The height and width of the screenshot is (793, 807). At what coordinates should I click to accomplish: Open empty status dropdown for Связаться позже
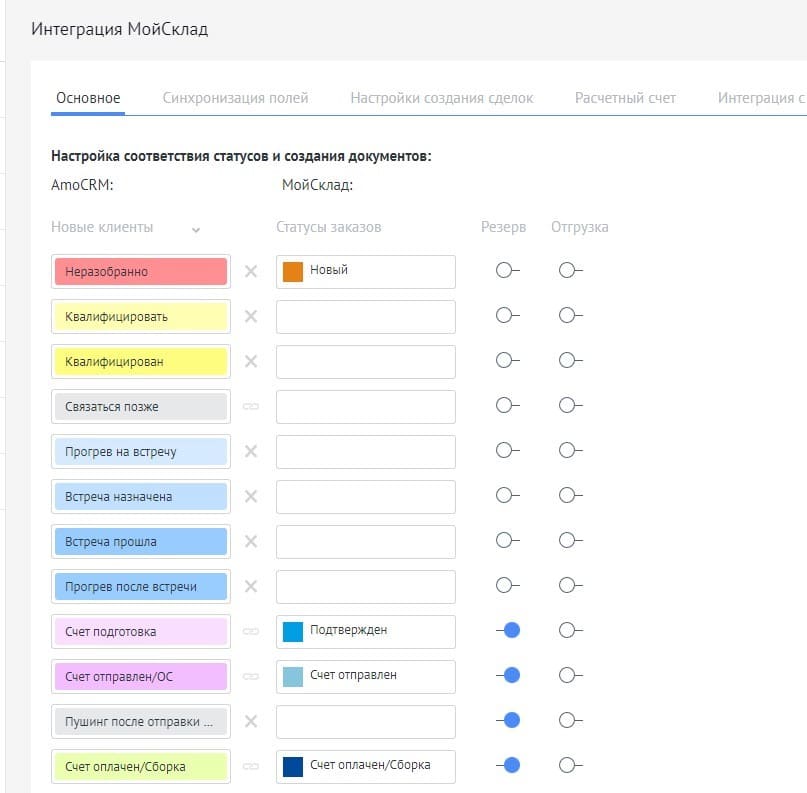pyautogui.click(x=365, y=407)
